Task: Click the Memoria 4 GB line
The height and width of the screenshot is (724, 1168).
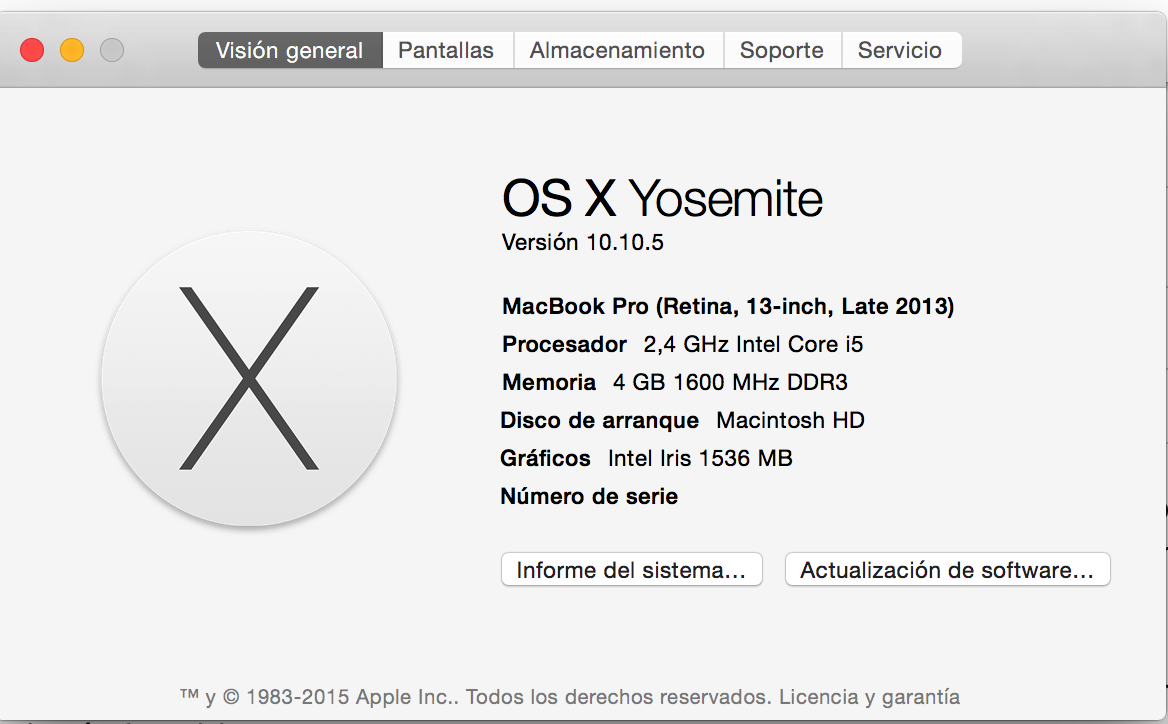Action: coord(675,382)
